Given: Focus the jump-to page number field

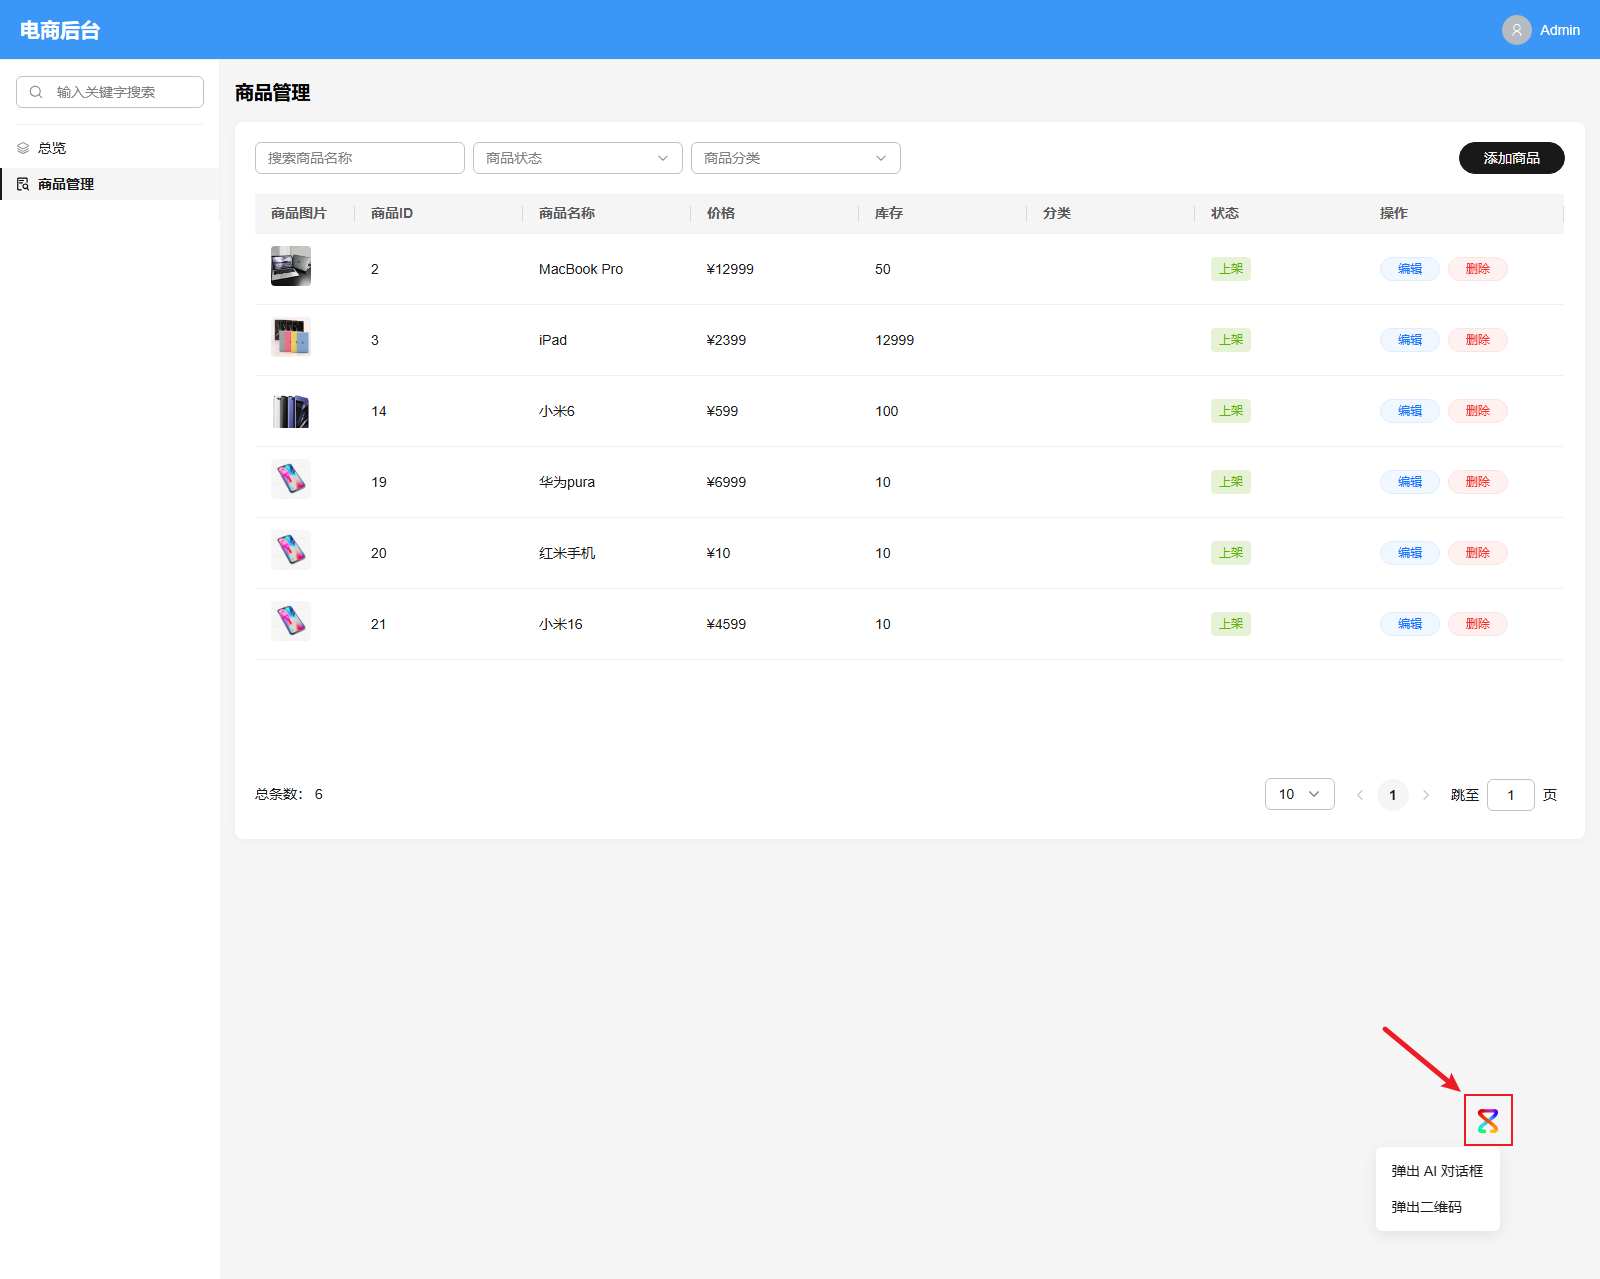Looking at the screenshot, I should (1511, 795).
